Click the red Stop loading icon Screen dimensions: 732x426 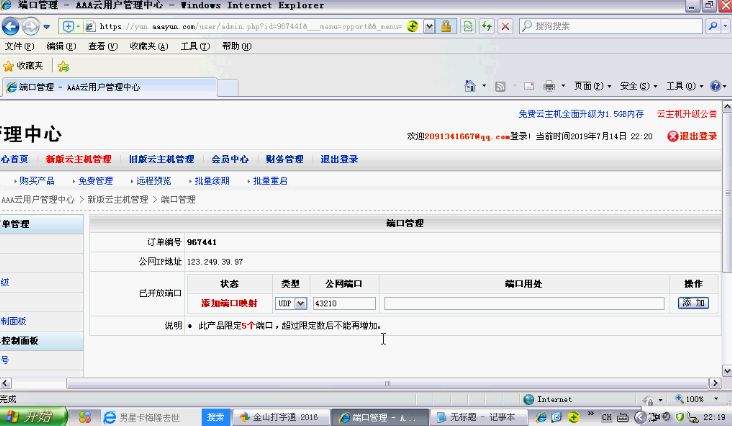(505, 26)
